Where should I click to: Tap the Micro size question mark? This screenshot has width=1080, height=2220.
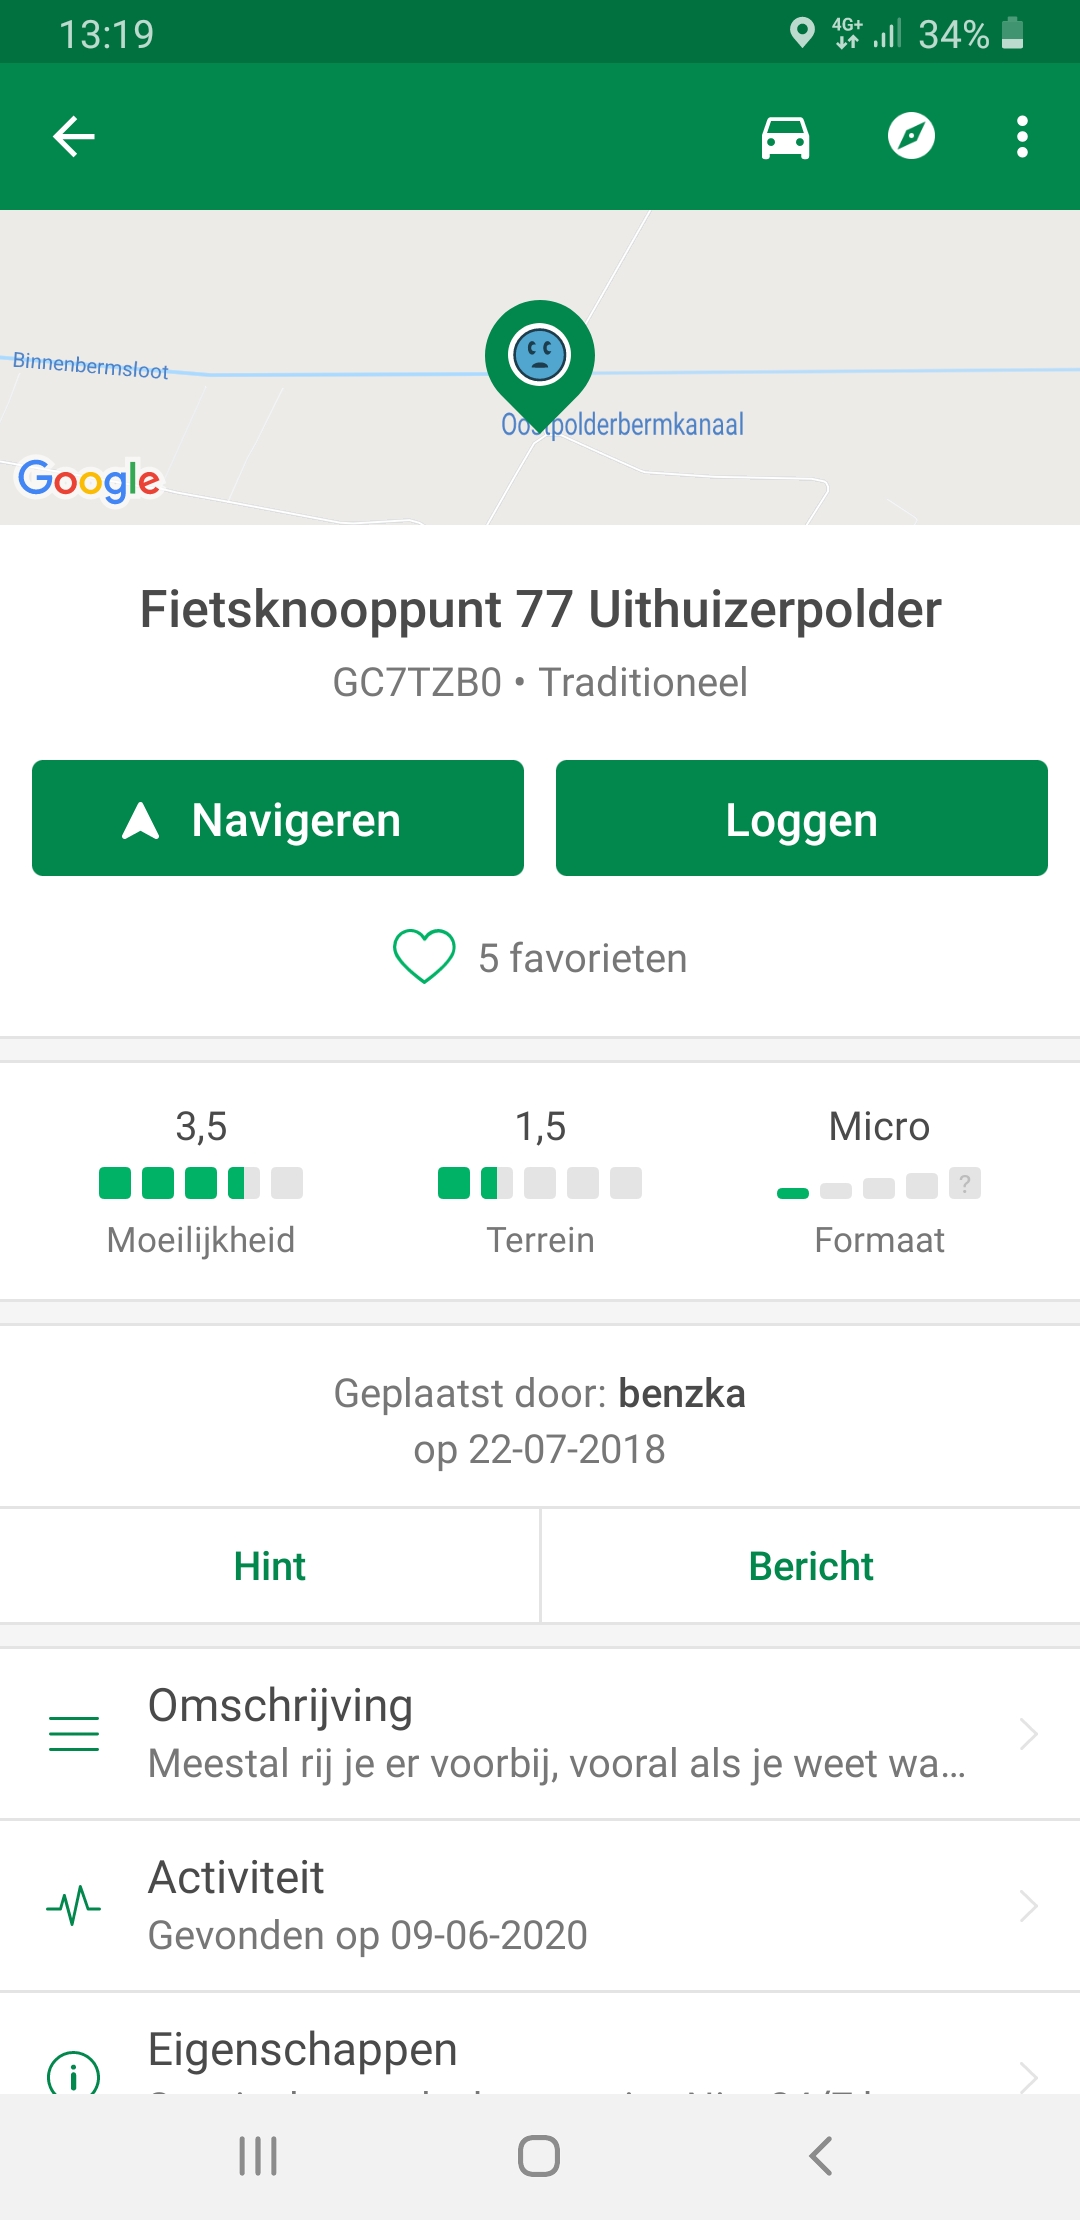pos(965,1184)
